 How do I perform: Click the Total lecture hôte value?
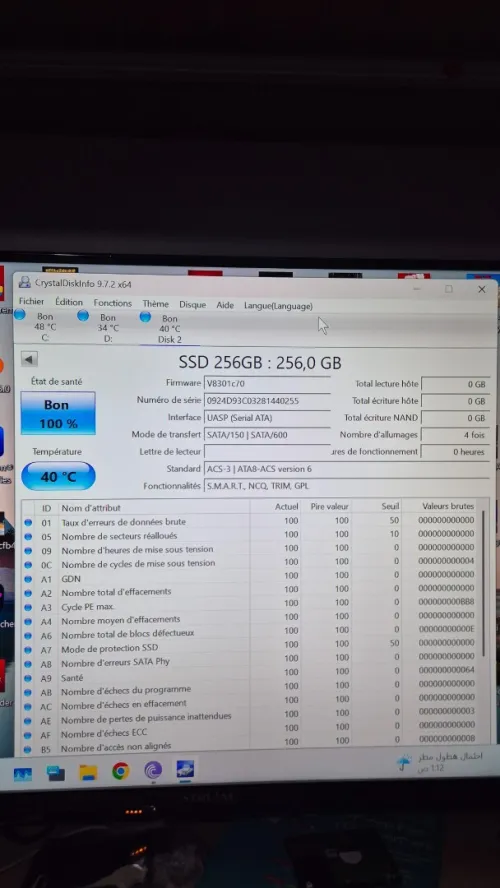[x=455, y=384]
